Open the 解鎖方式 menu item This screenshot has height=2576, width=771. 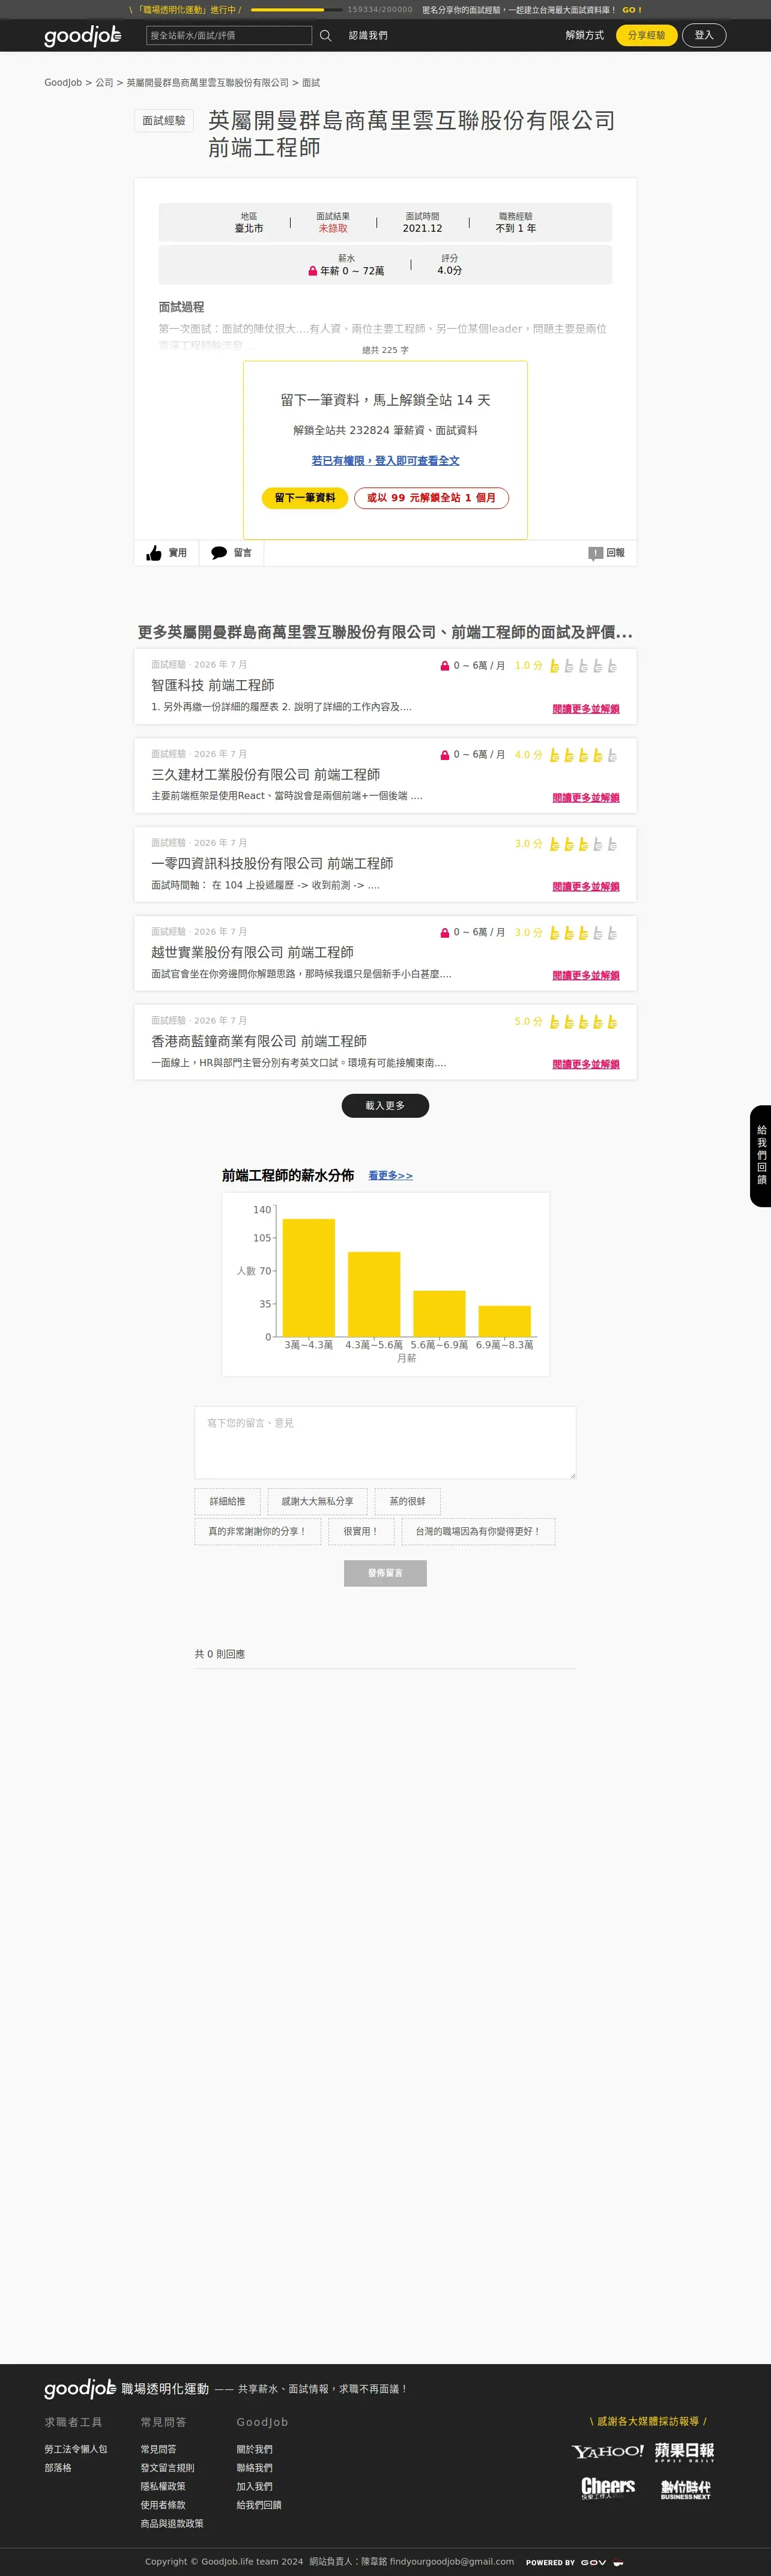click(585, 35)
